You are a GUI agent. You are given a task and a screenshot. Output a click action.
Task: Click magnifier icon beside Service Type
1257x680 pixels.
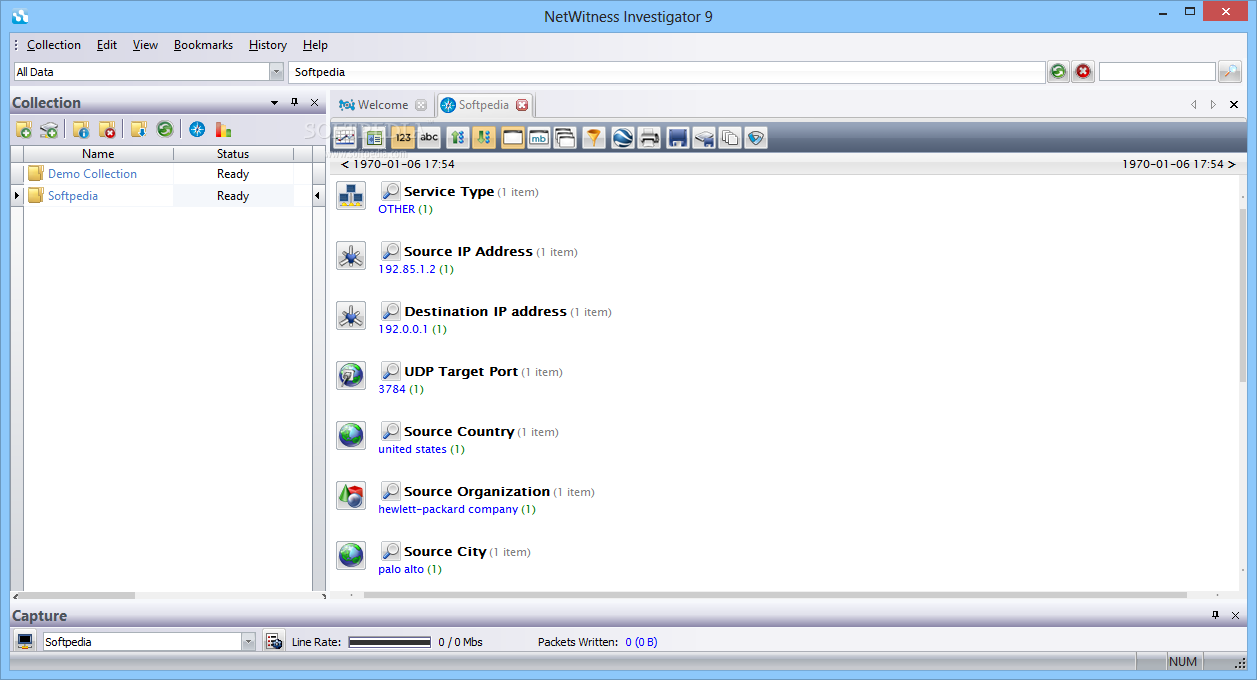(391, 191)
